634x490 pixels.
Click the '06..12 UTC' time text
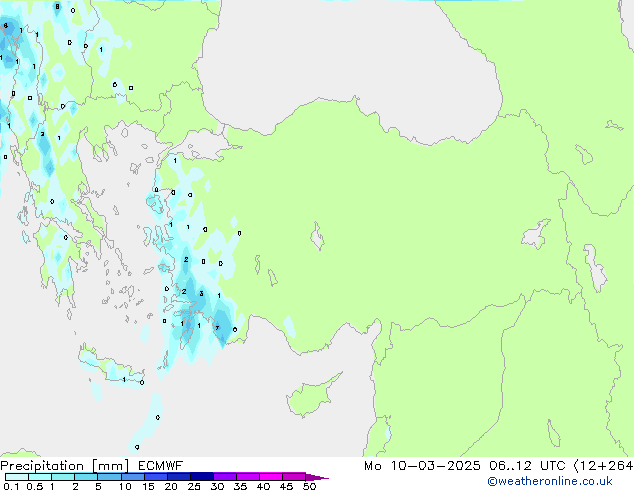[x=527, y=466]
